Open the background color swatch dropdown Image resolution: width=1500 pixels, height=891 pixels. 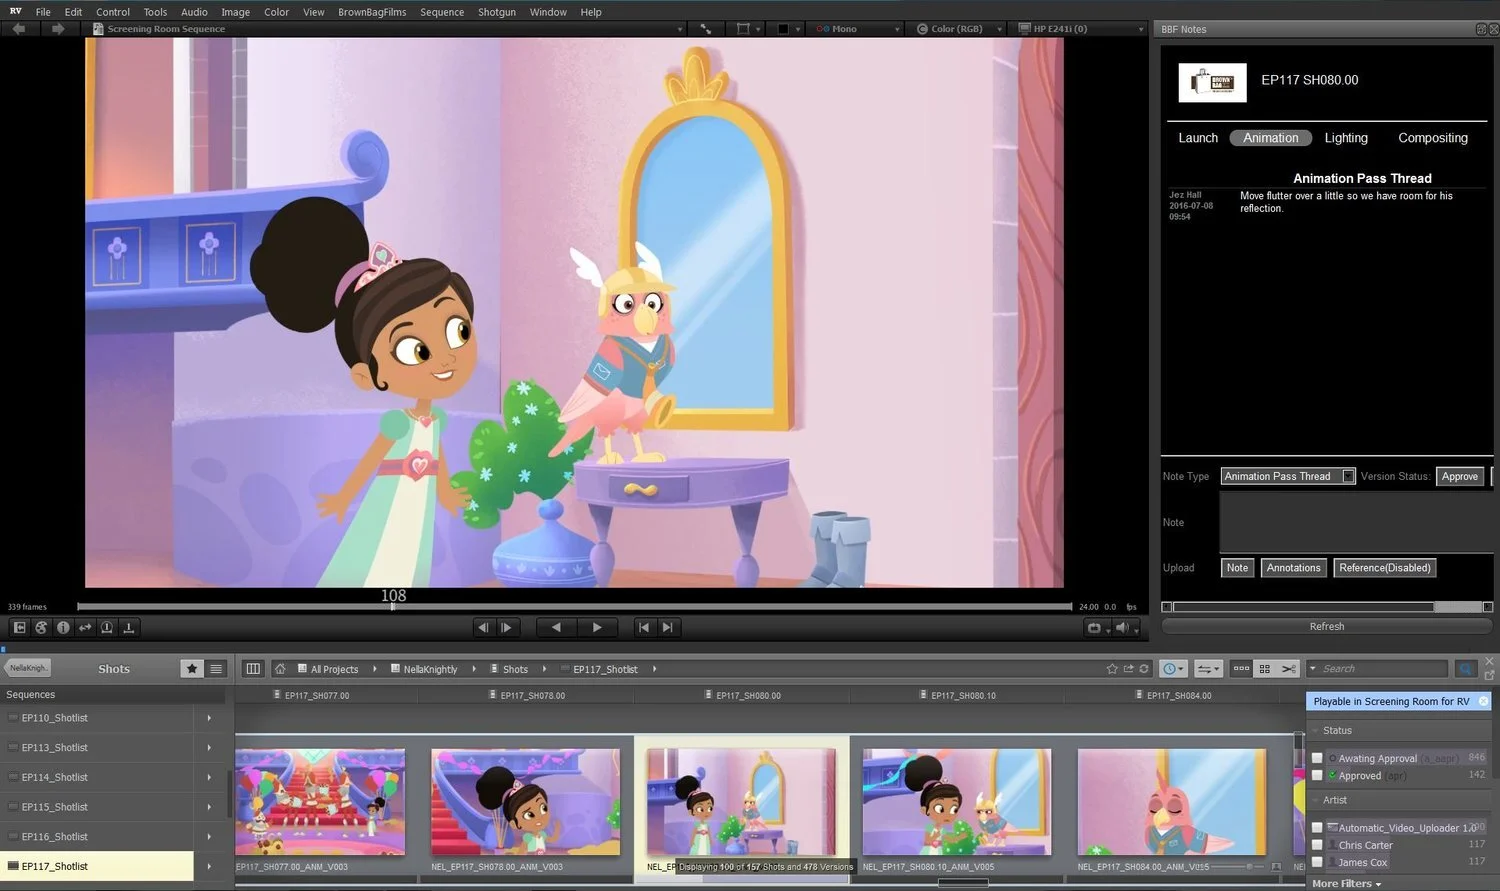[x=789, y=29]
